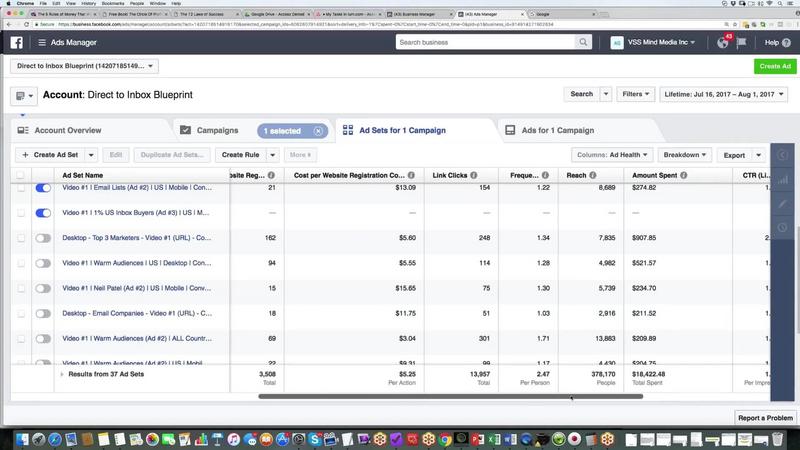Viewport: 800px width, 450px height.
Task: Click info icon beside Website Reg column
Action: [x=271, y=175]
